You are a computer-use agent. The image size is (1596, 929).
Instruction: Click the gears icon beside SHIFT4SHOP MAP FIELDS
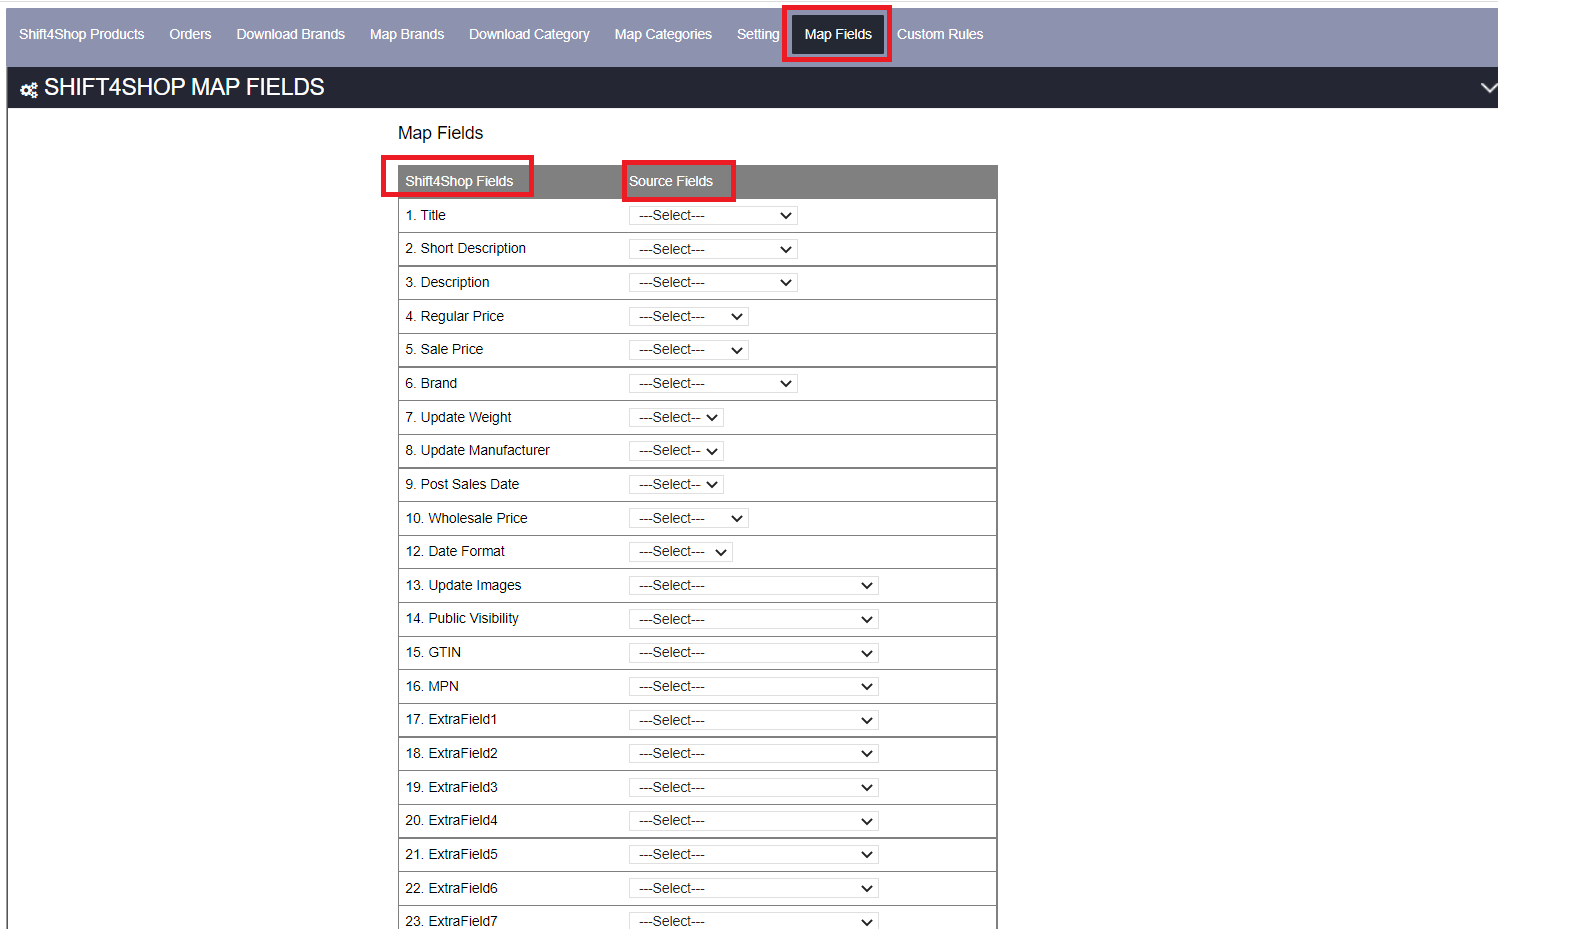click(29, 90)
